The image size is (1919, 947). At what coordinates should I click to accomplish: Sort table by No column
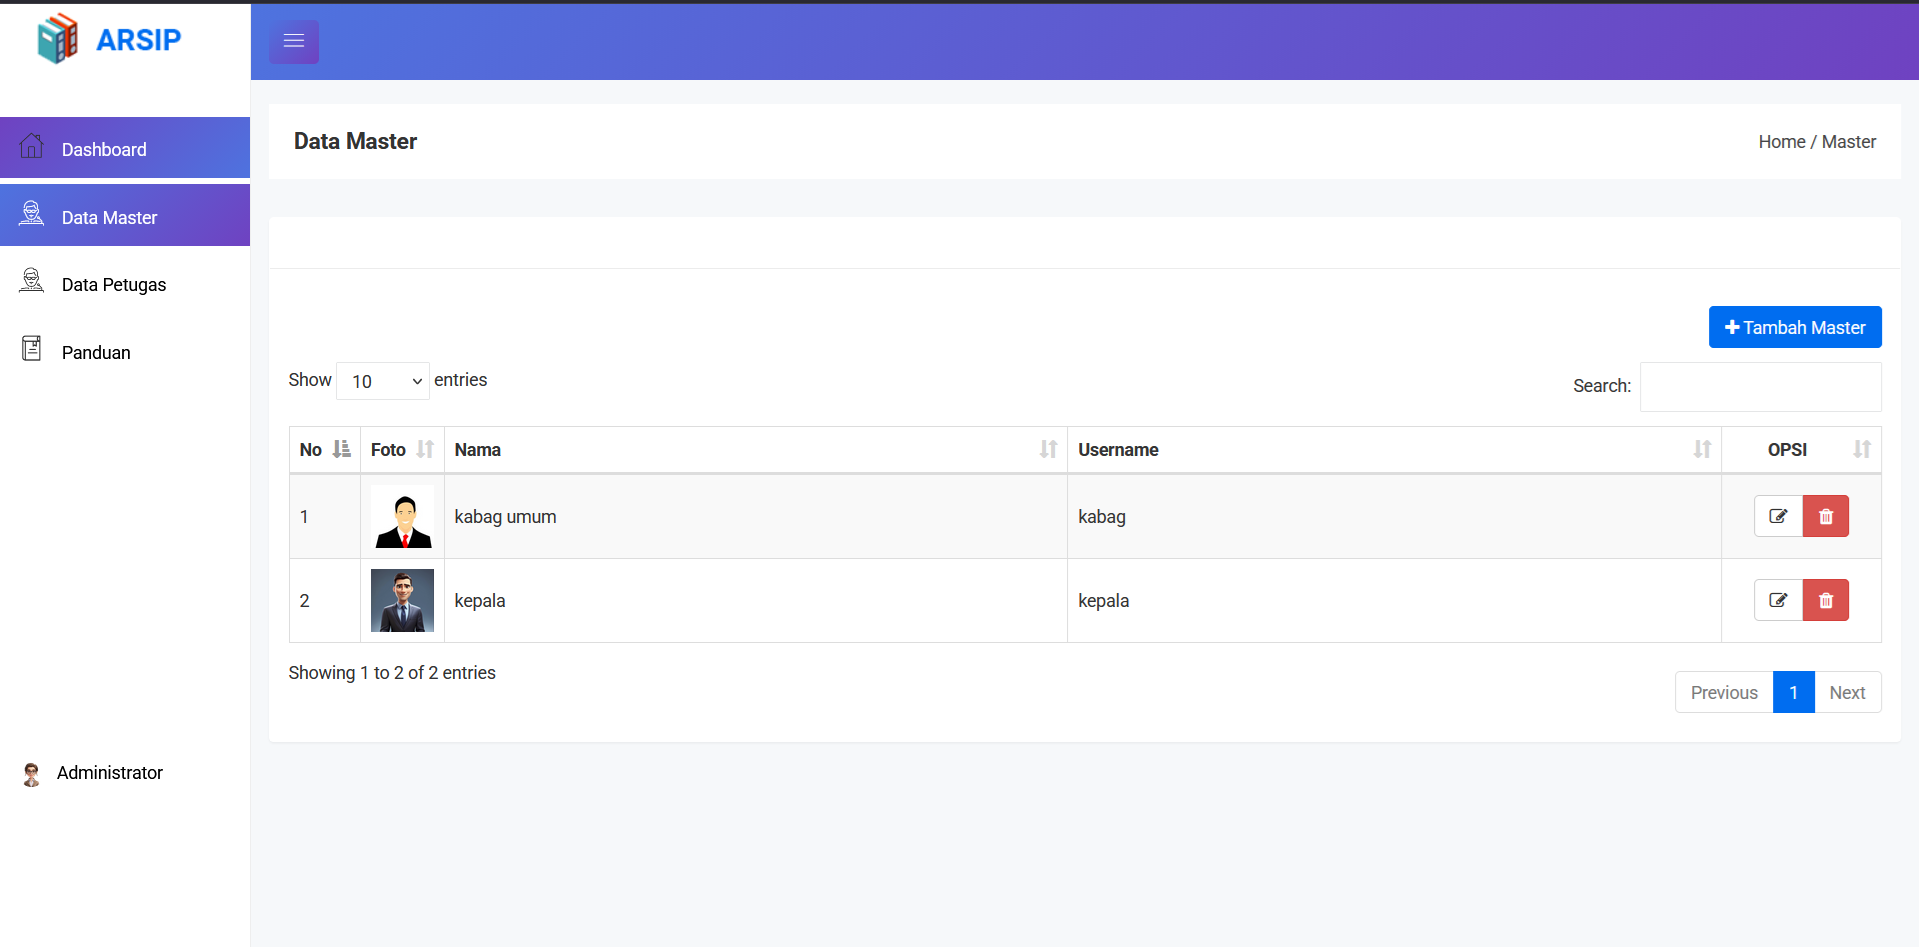(325, 450)
